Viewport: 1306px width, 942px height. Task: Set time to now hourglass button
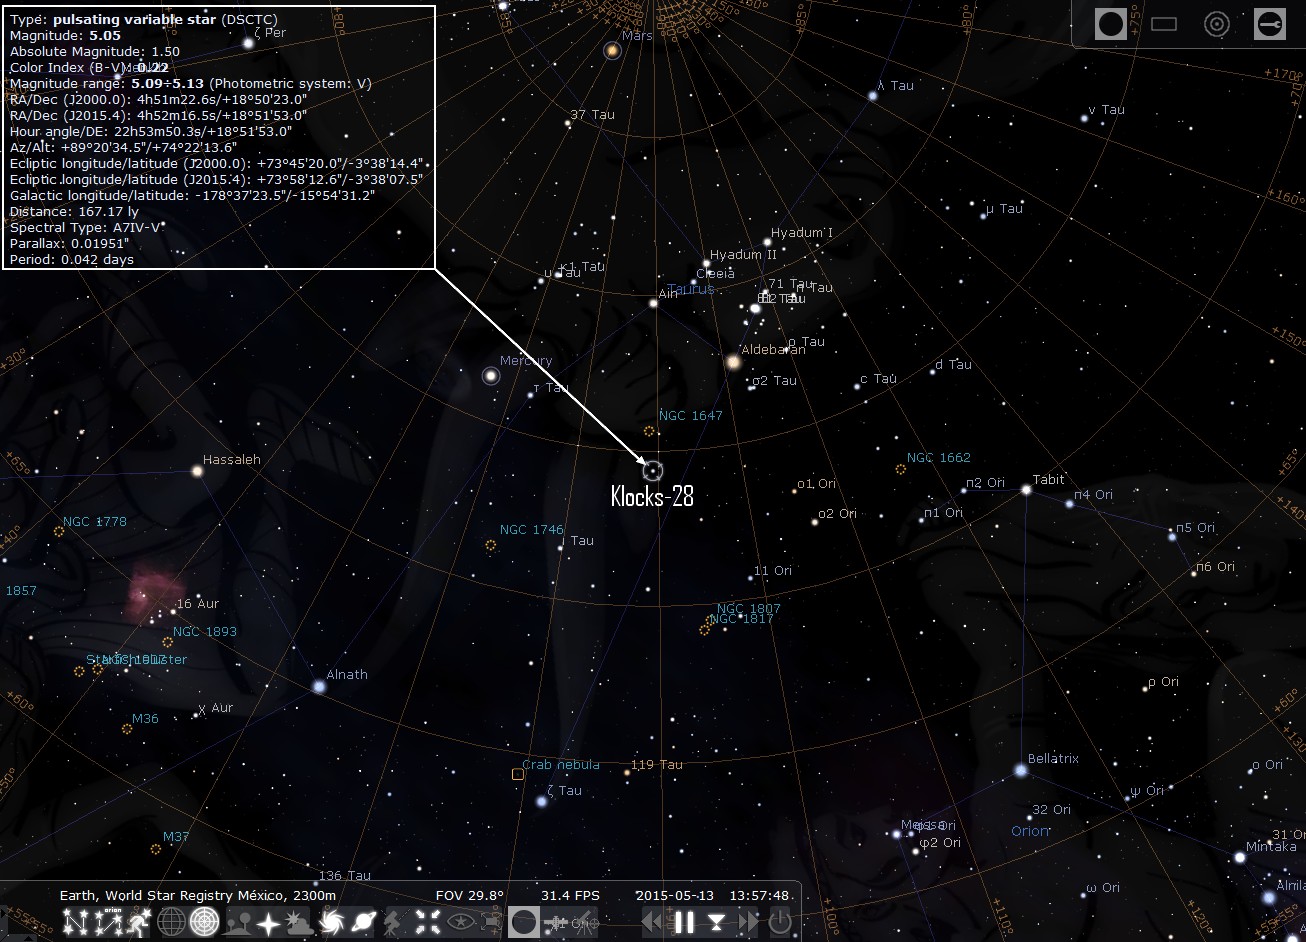717,922
